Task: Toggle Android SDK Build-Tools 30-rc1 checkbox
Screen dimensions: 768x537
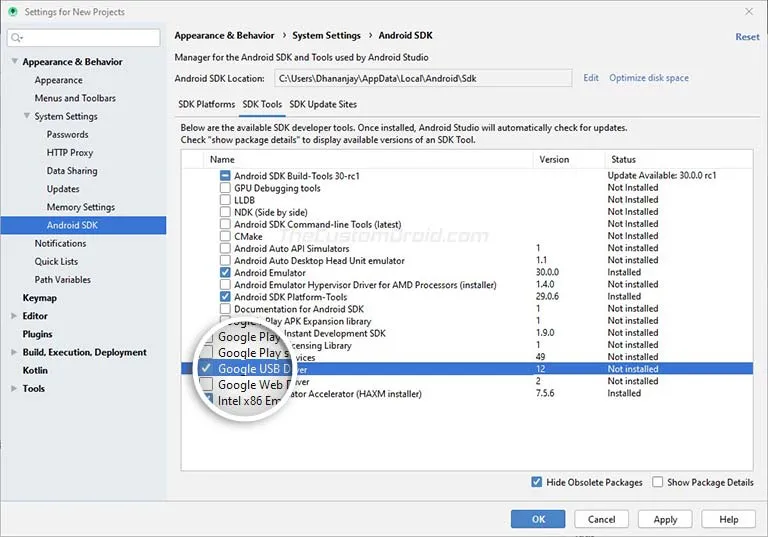Action: coord(225,175)
